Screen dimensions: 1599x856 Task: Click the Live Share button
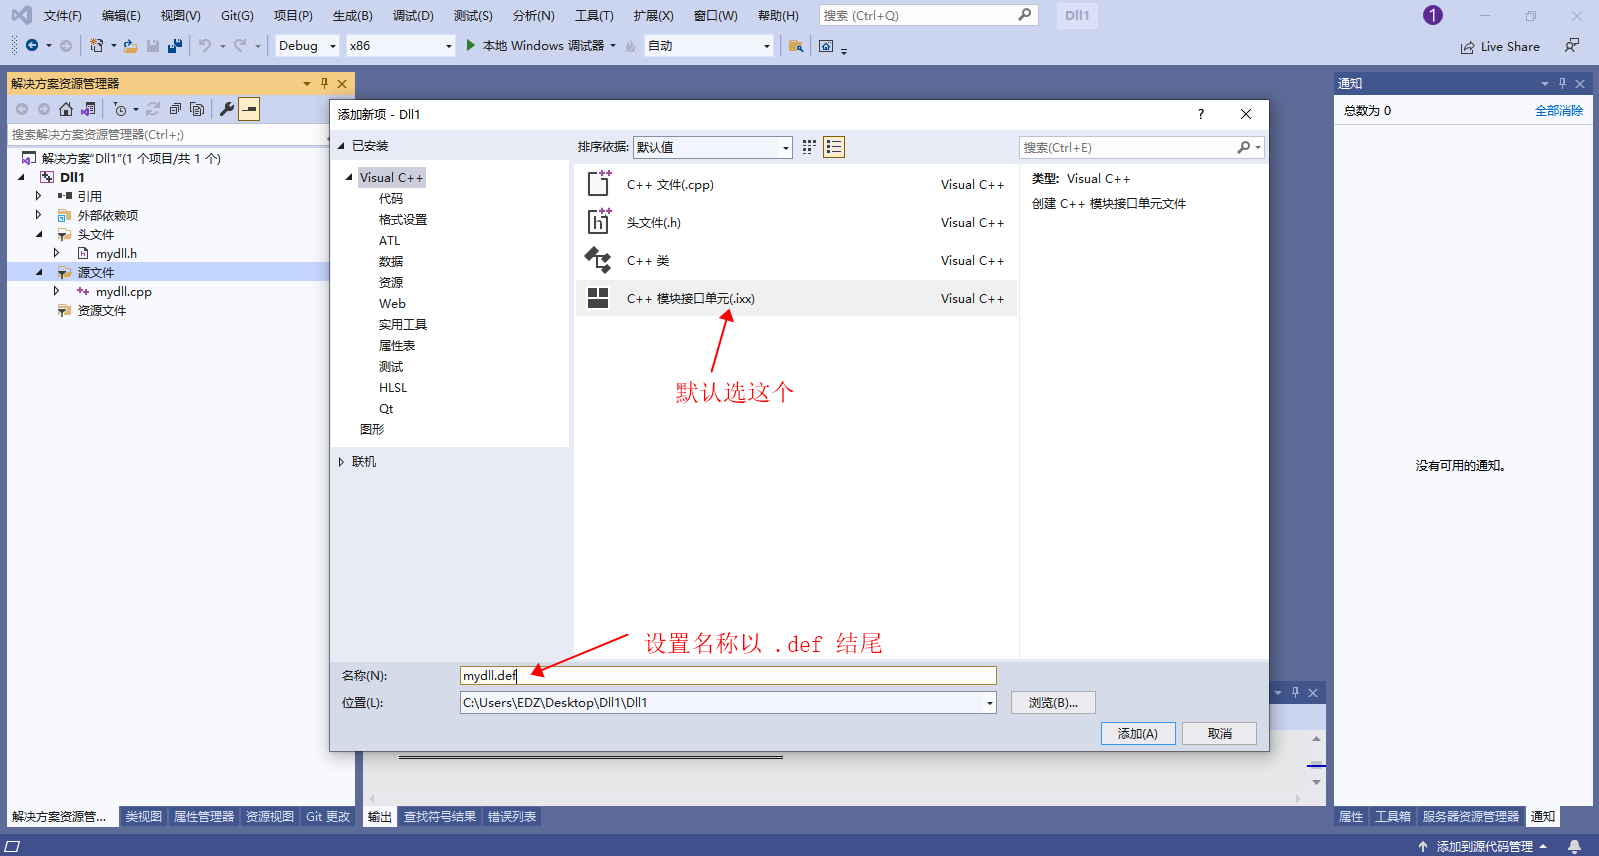coord(1500,47)
